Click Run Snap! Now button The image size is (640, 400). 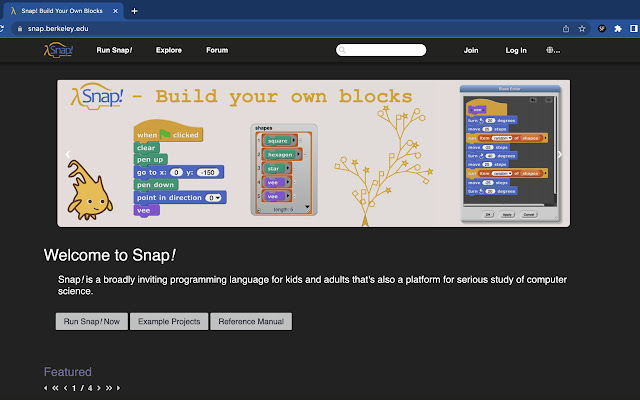point(91,321)
